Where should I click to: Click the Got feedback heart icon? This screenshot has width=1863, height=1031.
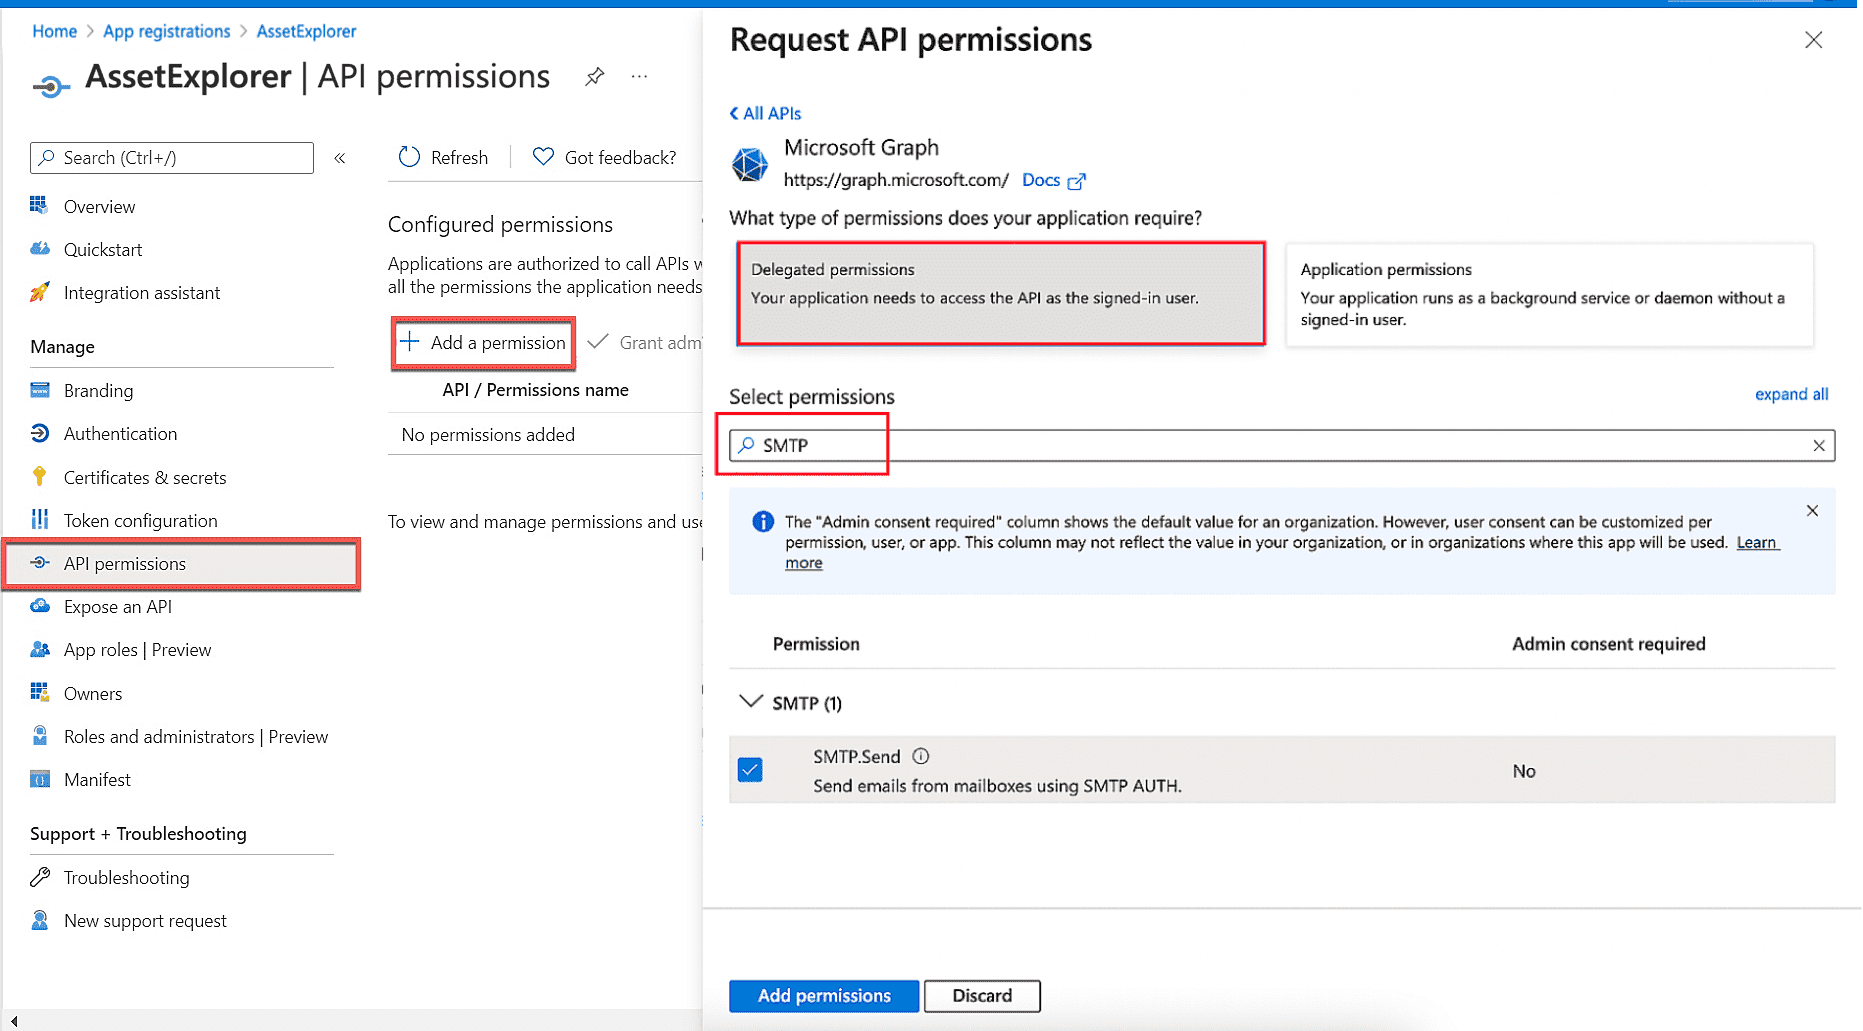click(x=543, y=157)
